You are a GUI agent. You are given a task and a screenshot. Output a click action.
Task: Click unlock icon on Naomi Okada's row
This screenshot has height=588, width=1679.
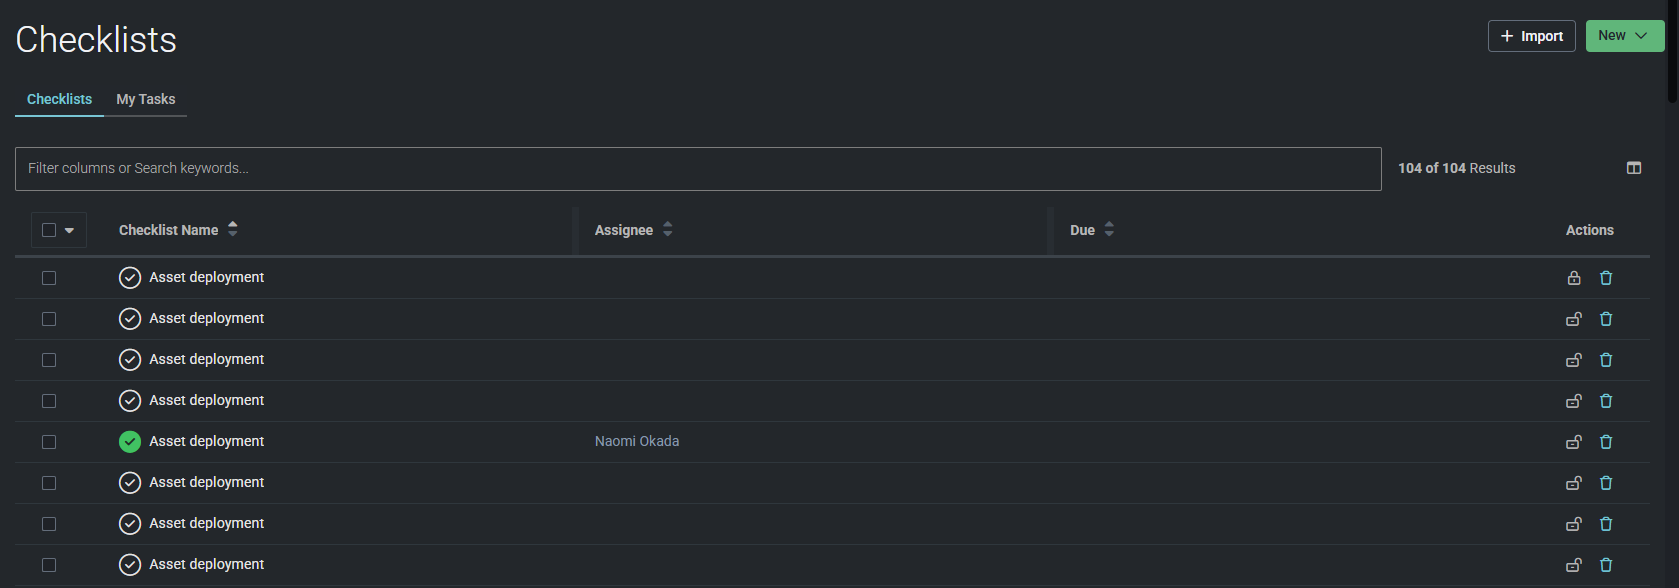point(1573,442)
